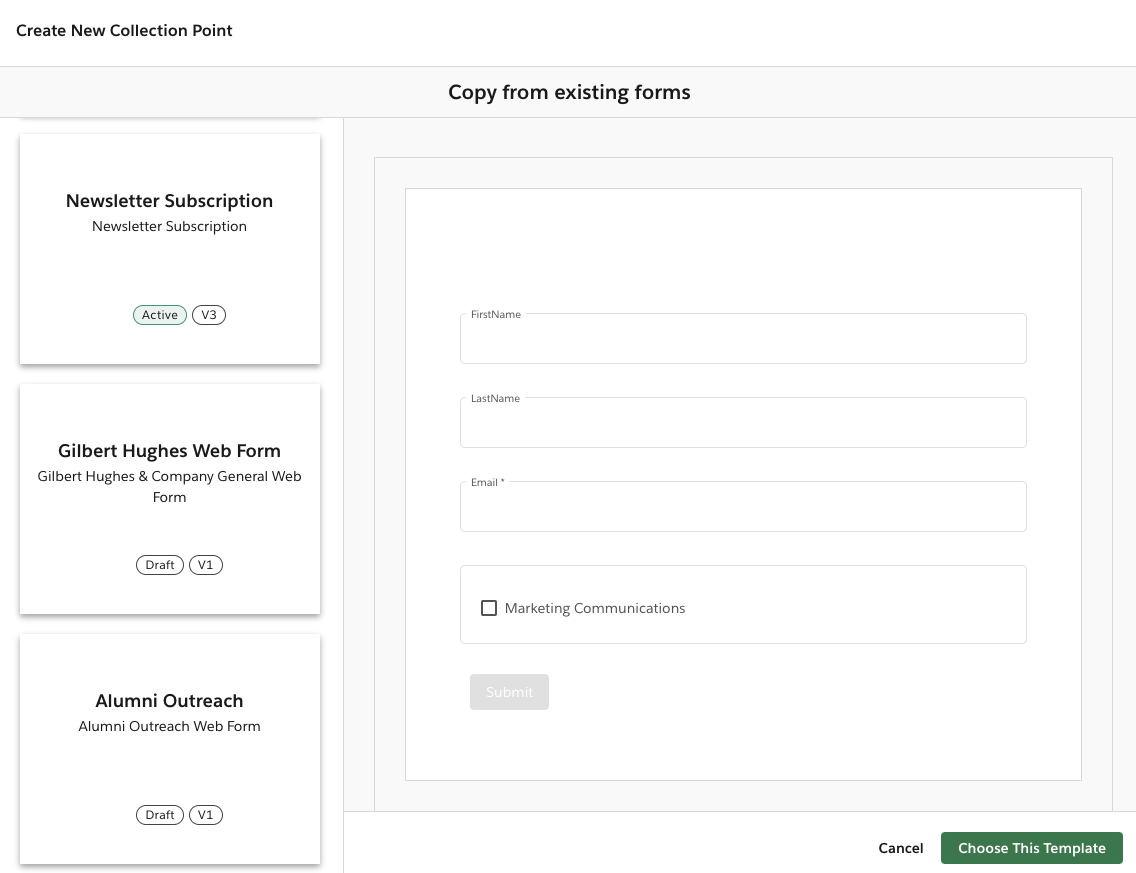
Task: Click the Draft badge on Alumni Outreach card
Action: [159, 814]
